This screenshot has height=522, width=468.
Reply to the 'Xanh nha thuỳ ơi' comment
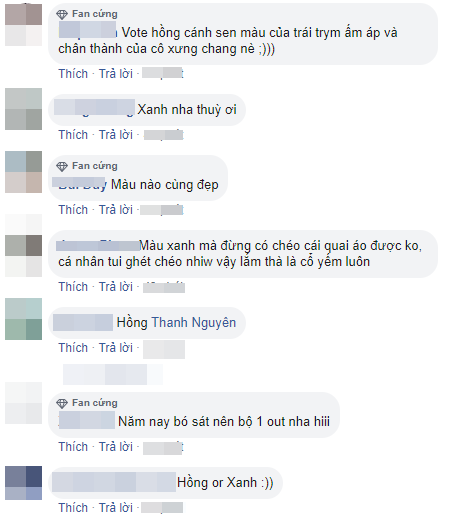point(116,135)
